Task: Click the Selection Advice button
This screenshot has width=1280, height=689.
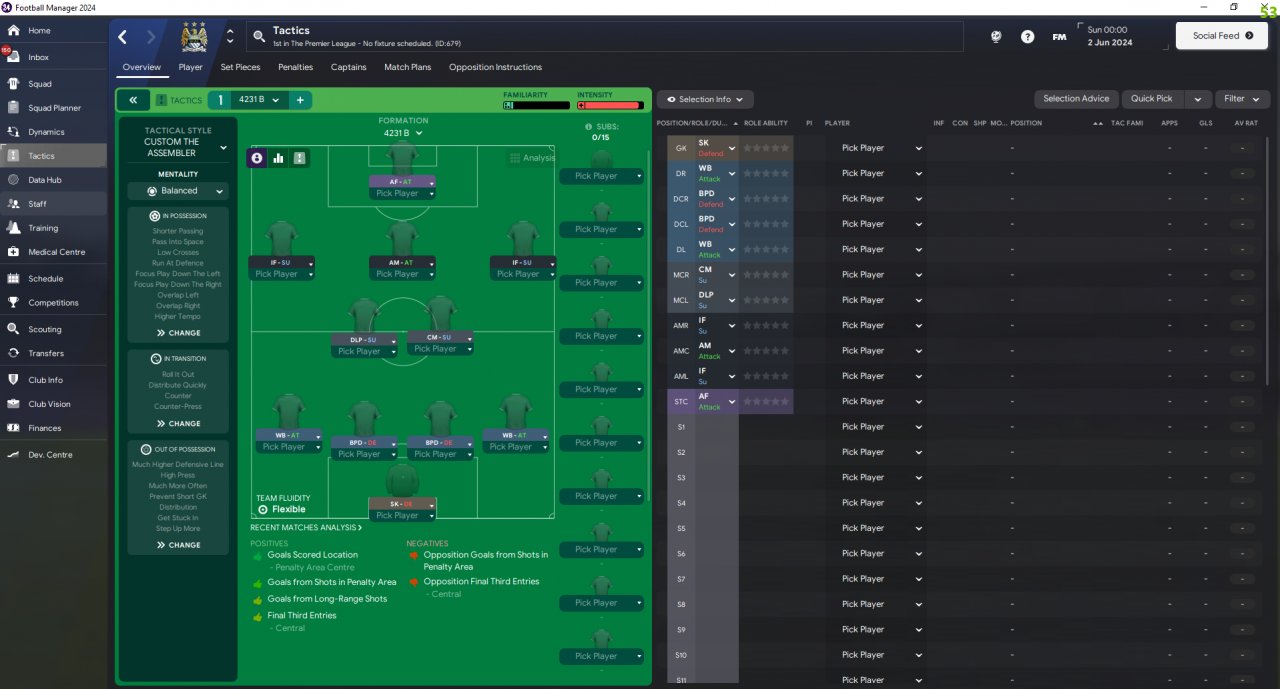Action: pos(1076,99)
